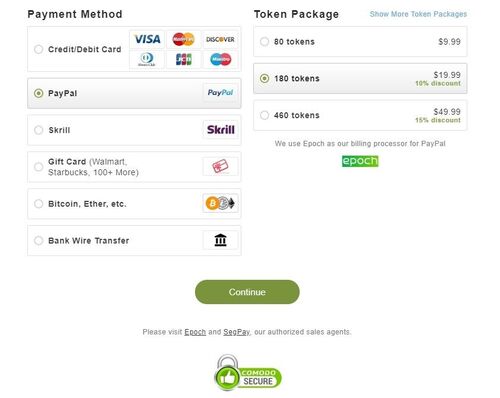Click the Maestro card logo
The image size is (500, 398).
pos(220,60)
